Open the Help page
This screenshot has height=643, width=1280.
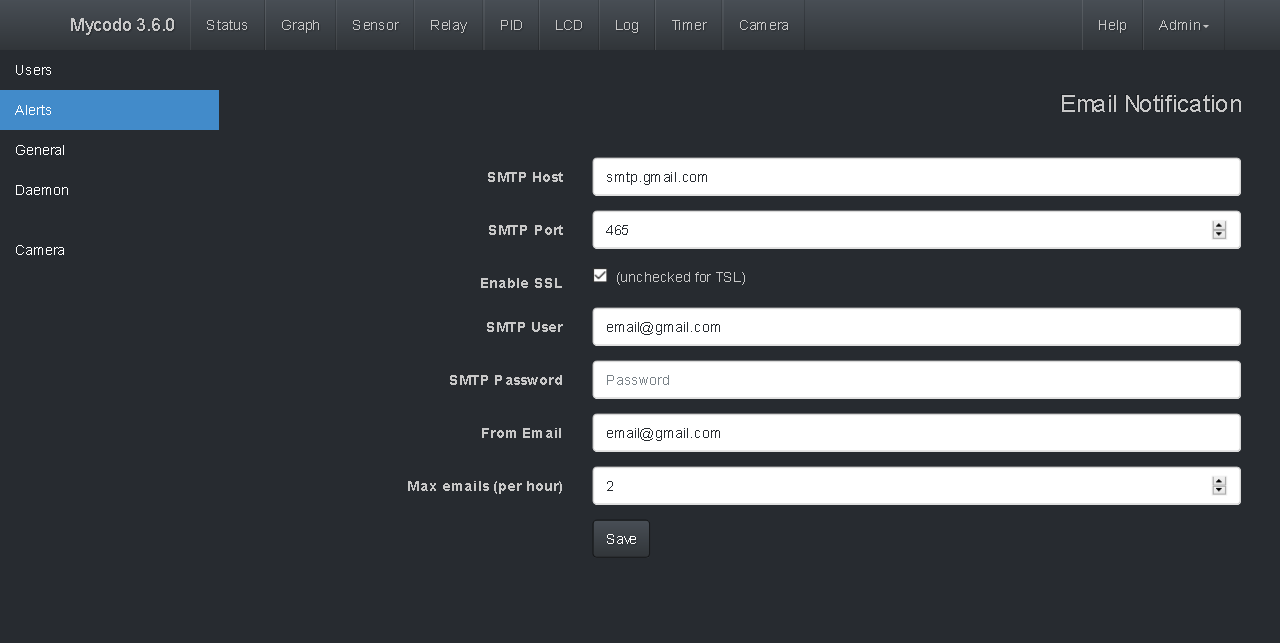point(1112,25)
